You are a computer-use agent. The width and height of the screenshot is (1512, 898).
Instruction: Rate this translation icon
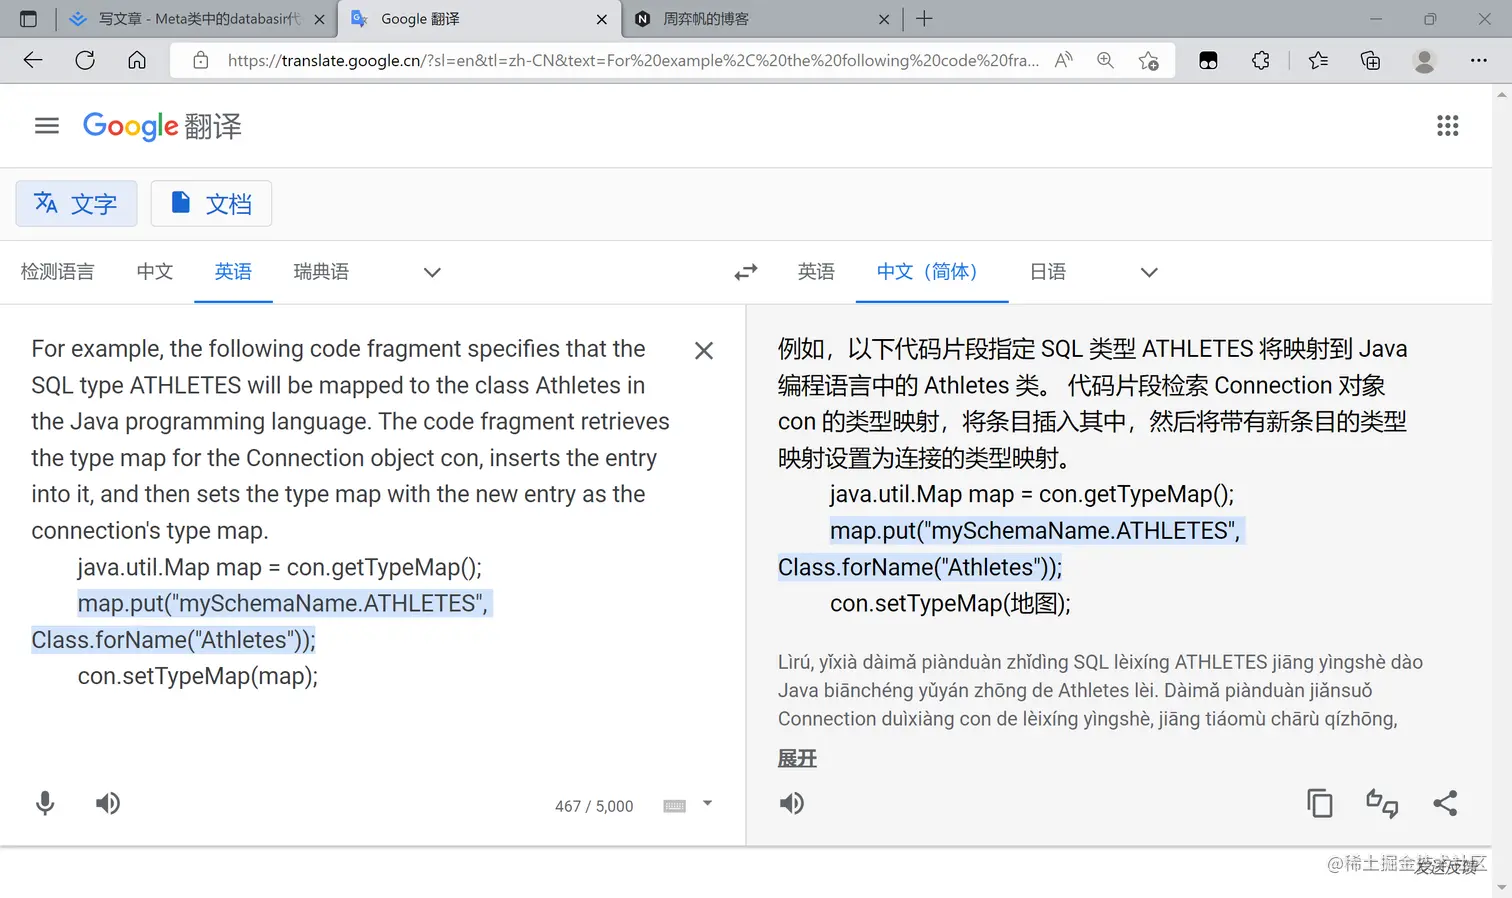pyautogui.click(x=1382, y=803)
